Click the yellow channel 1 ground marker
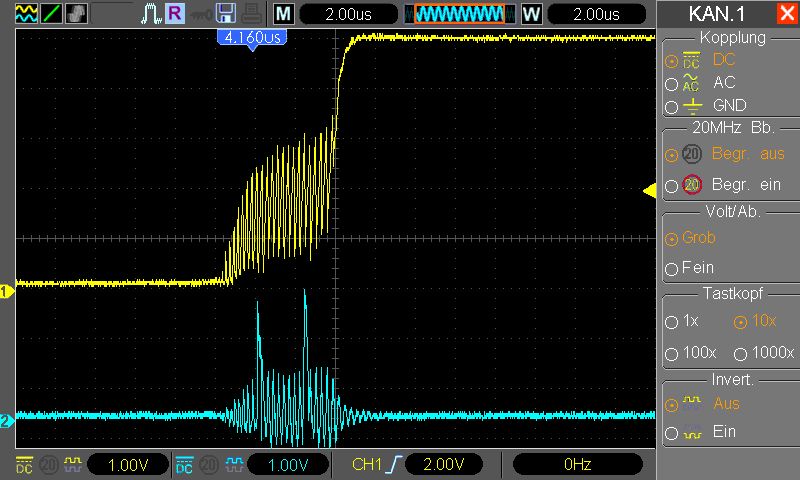 click(x=6, y=291)
